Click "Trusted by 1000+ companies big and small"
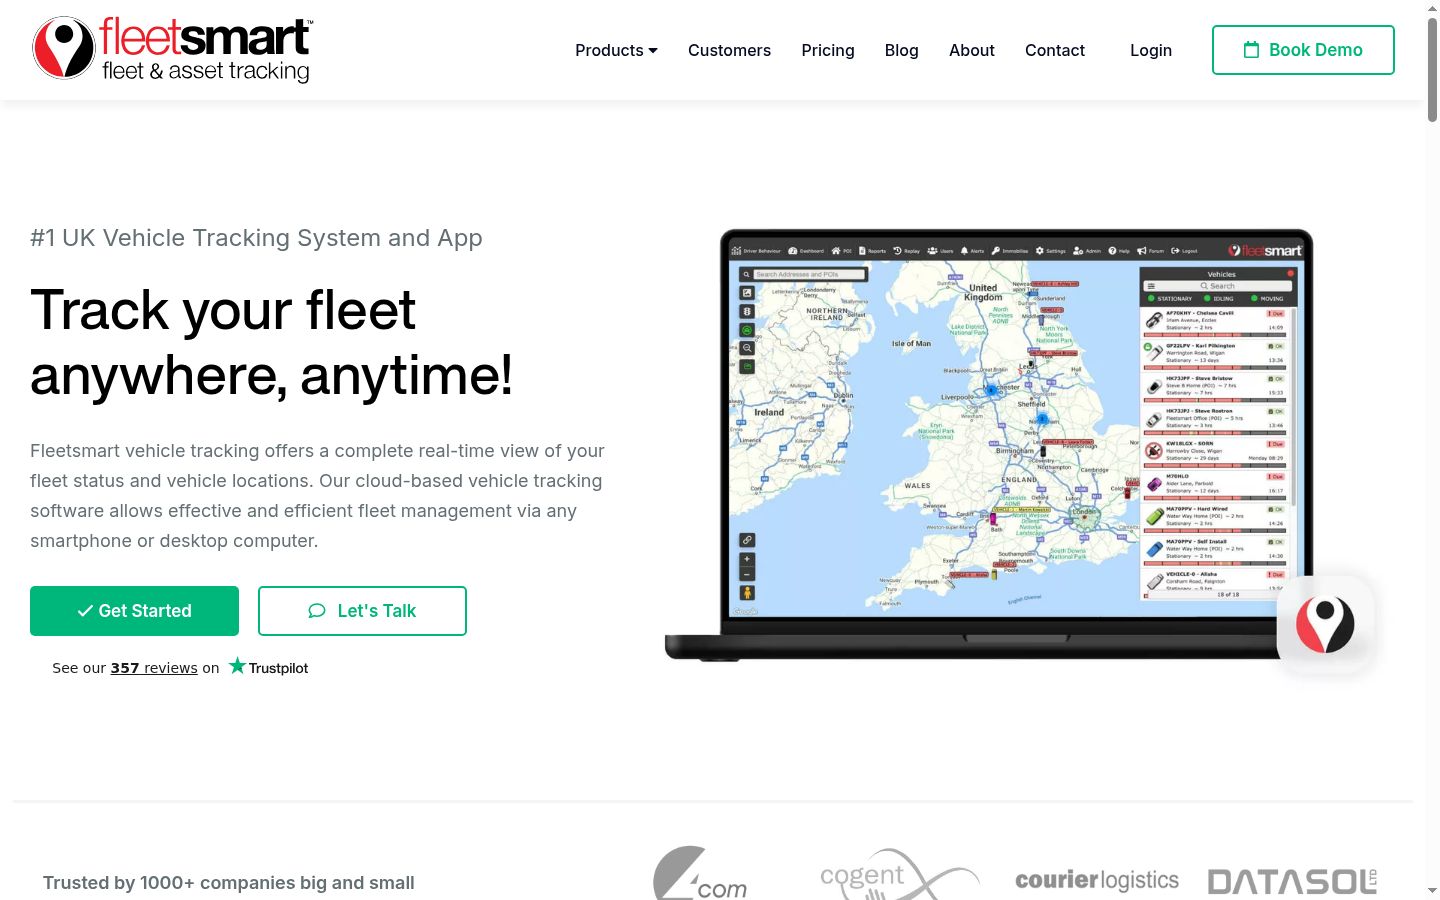Image resolution: width=1440 pixels, height=900 pixels. [x=228, y=883]
